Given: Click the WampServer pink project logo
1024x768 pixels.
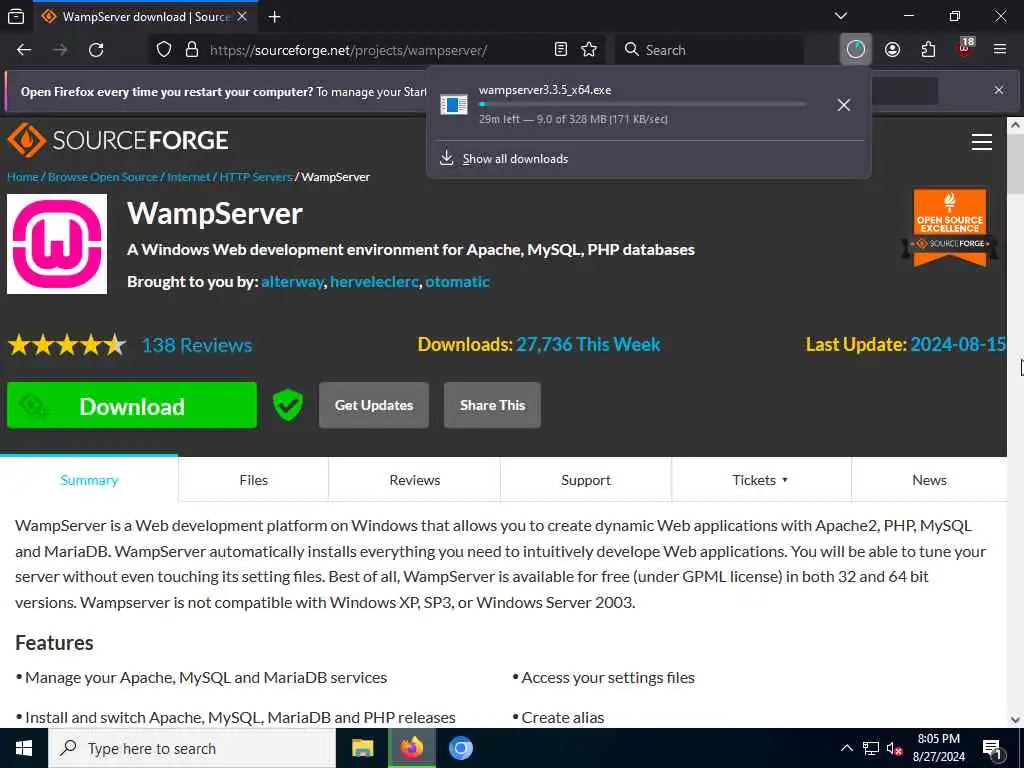Looking at the screenshot, I should (x=57, y=244).
